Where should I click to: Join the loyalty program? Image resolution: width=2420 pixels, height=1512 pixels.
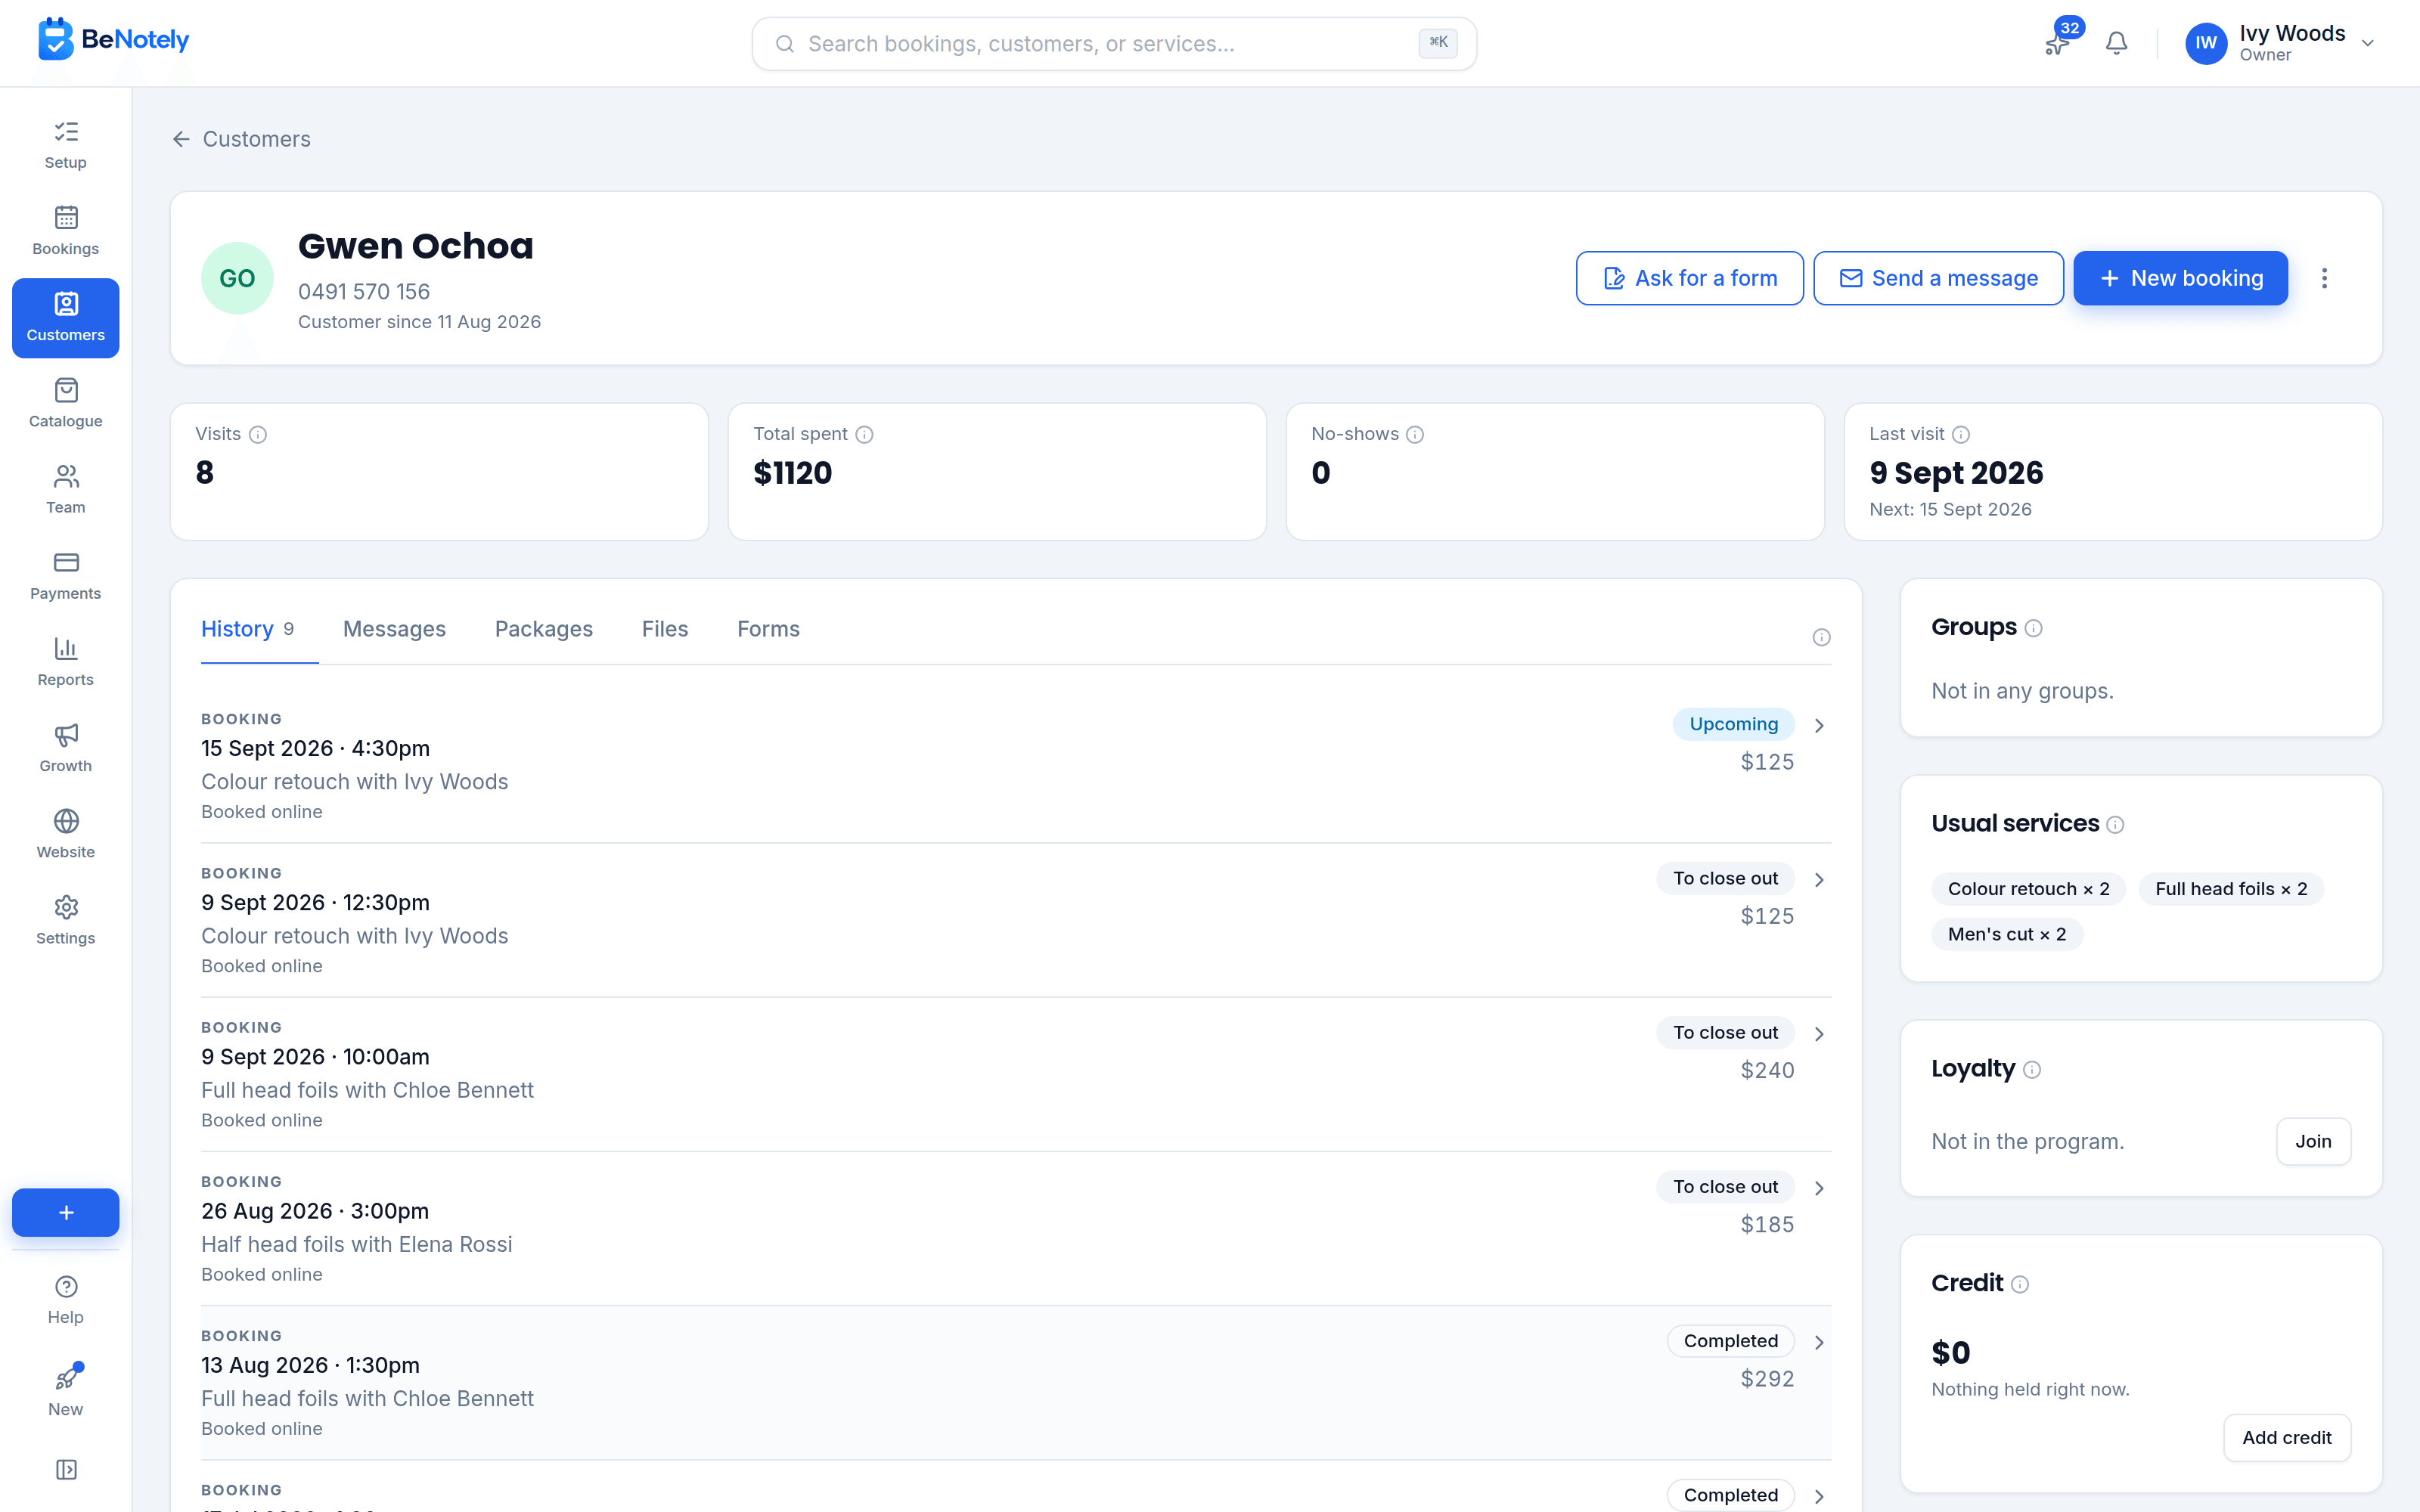pos(2313,1141)
